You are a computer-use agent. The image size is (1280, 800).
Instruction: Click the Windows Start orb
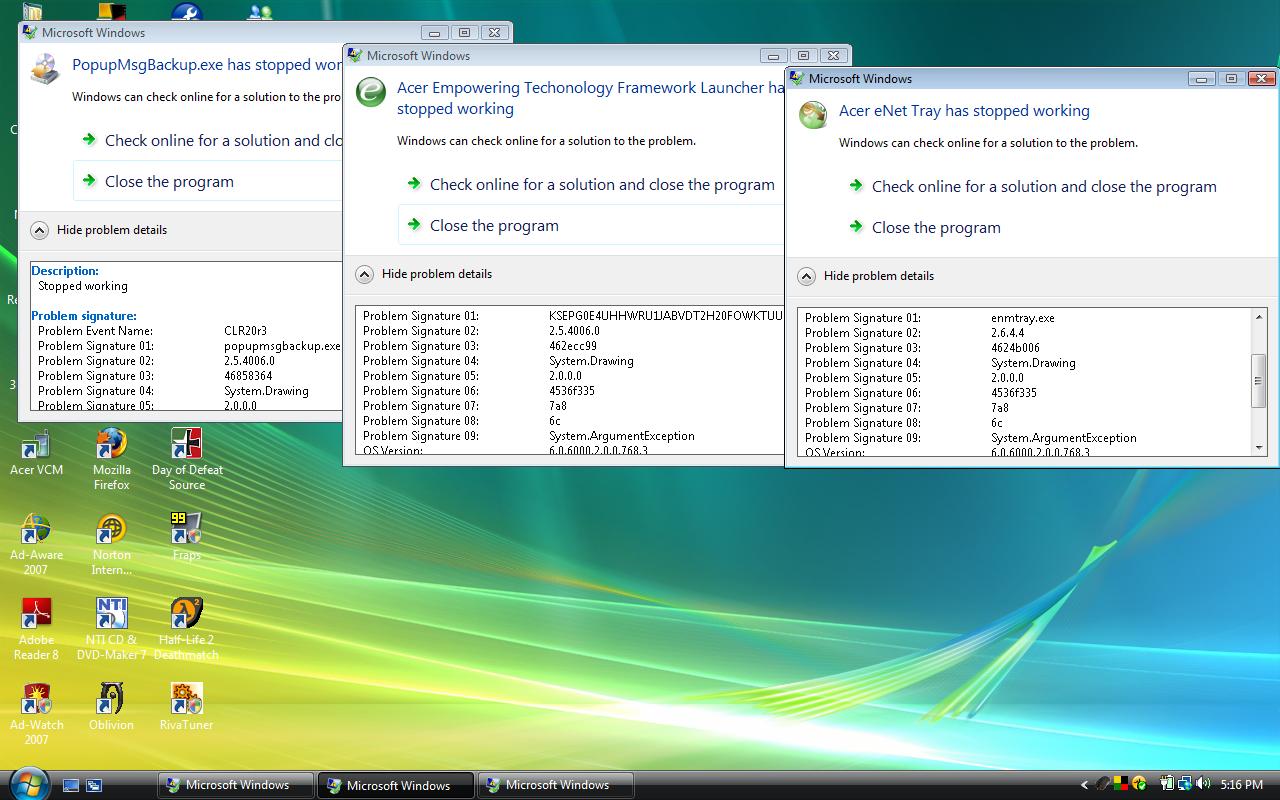coord(27,783)
